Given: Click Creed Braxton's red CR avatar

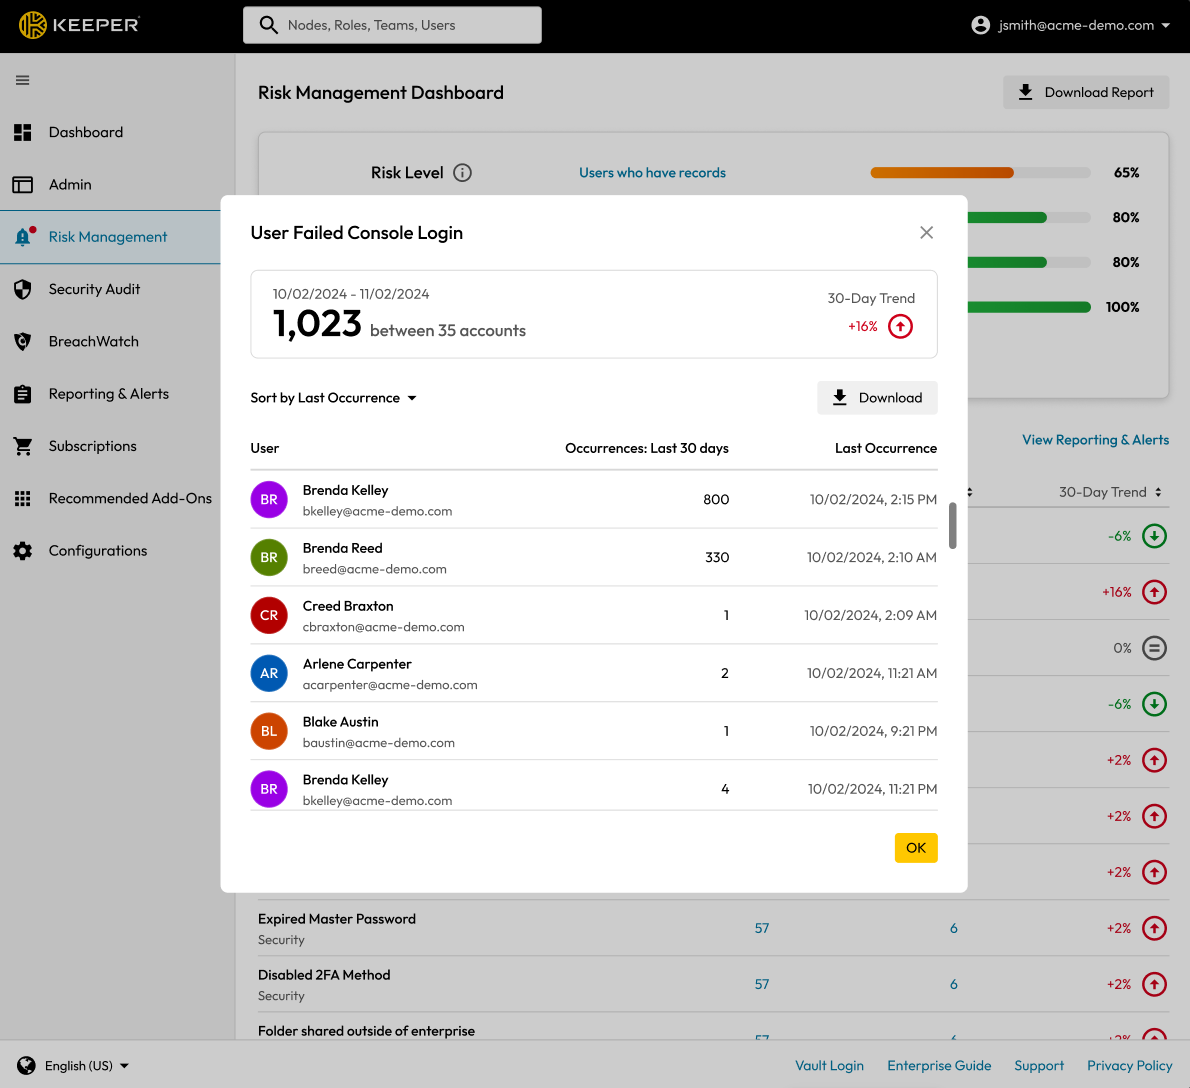Looking at the screenshot, I should click(x=269, y=616).
